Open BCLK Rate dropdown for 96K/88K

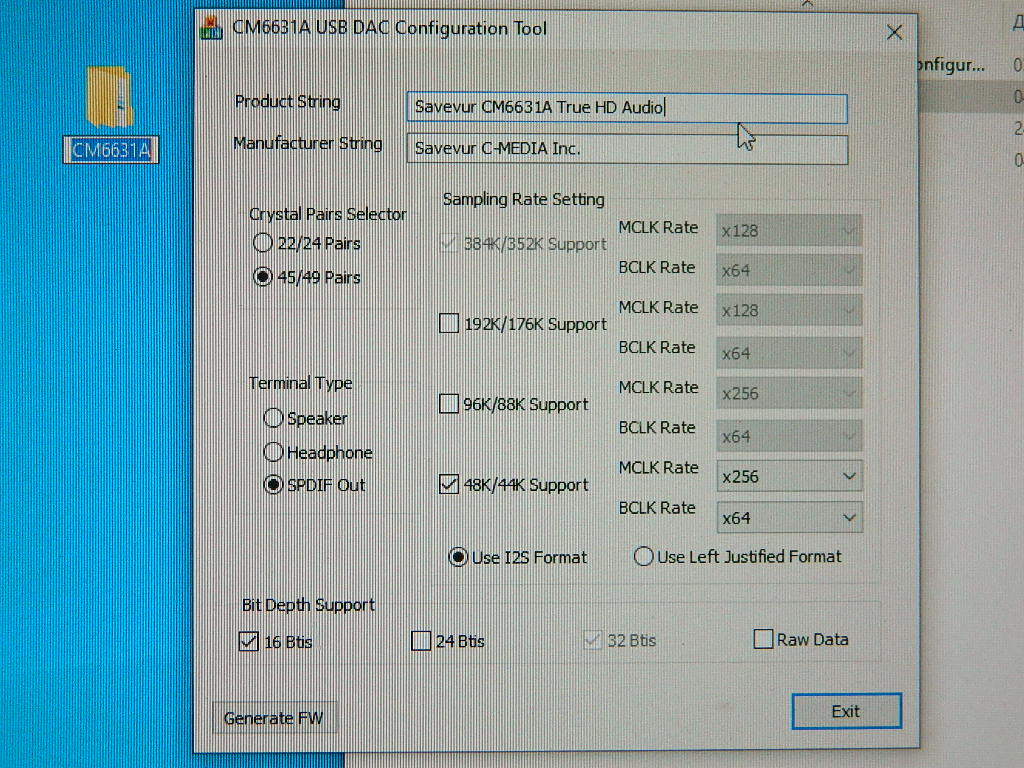point(789,436)
